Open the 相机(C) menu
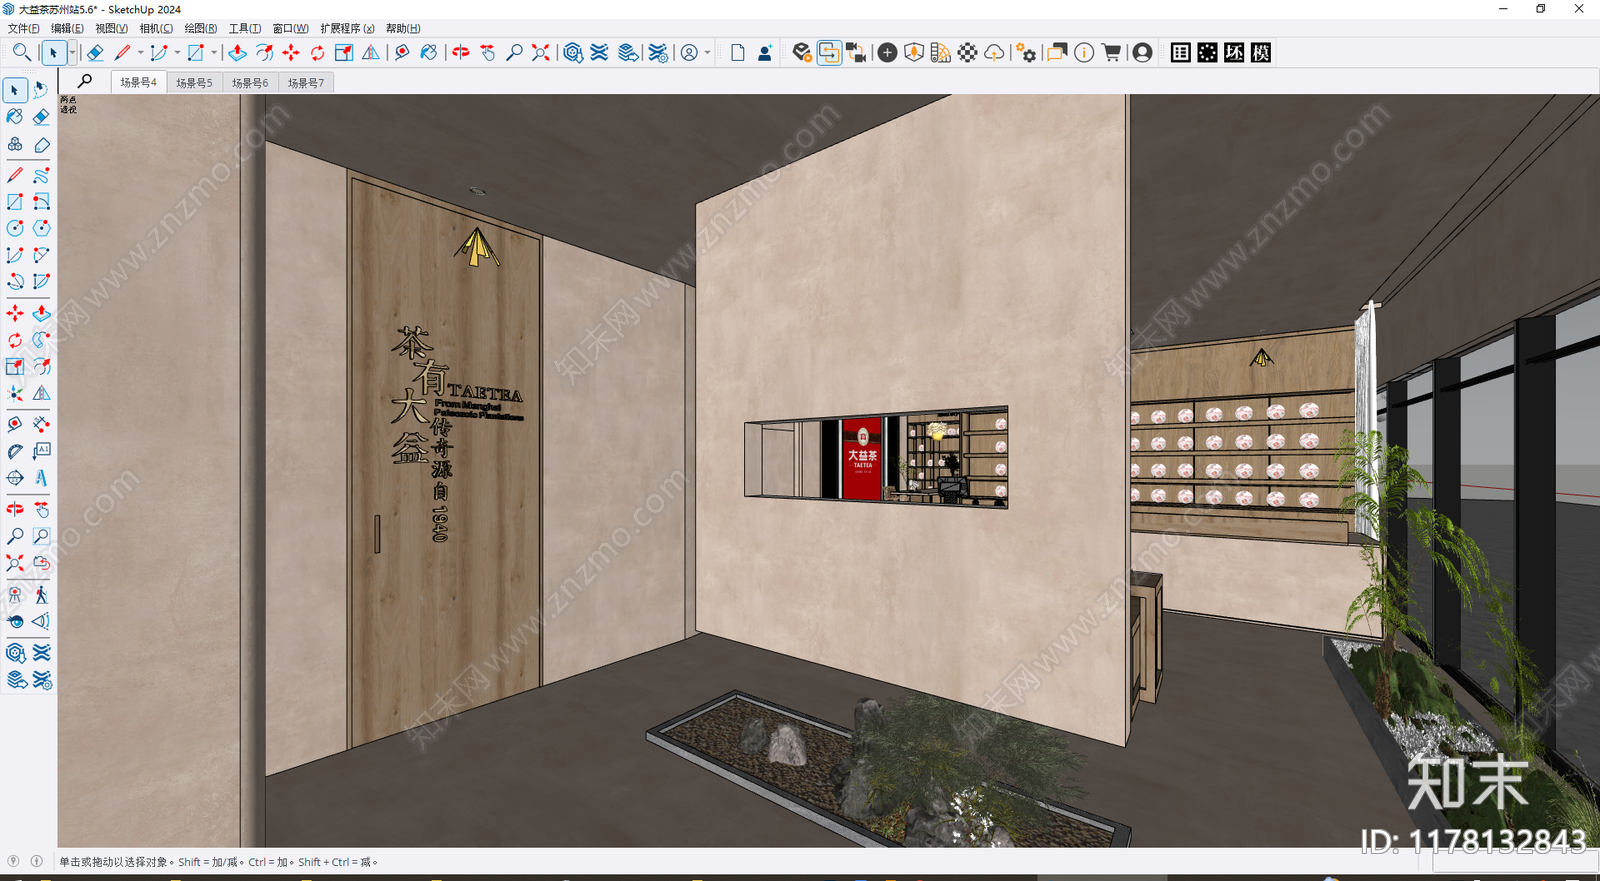This screenshot has height=881, width=1600. coord(156,28)
